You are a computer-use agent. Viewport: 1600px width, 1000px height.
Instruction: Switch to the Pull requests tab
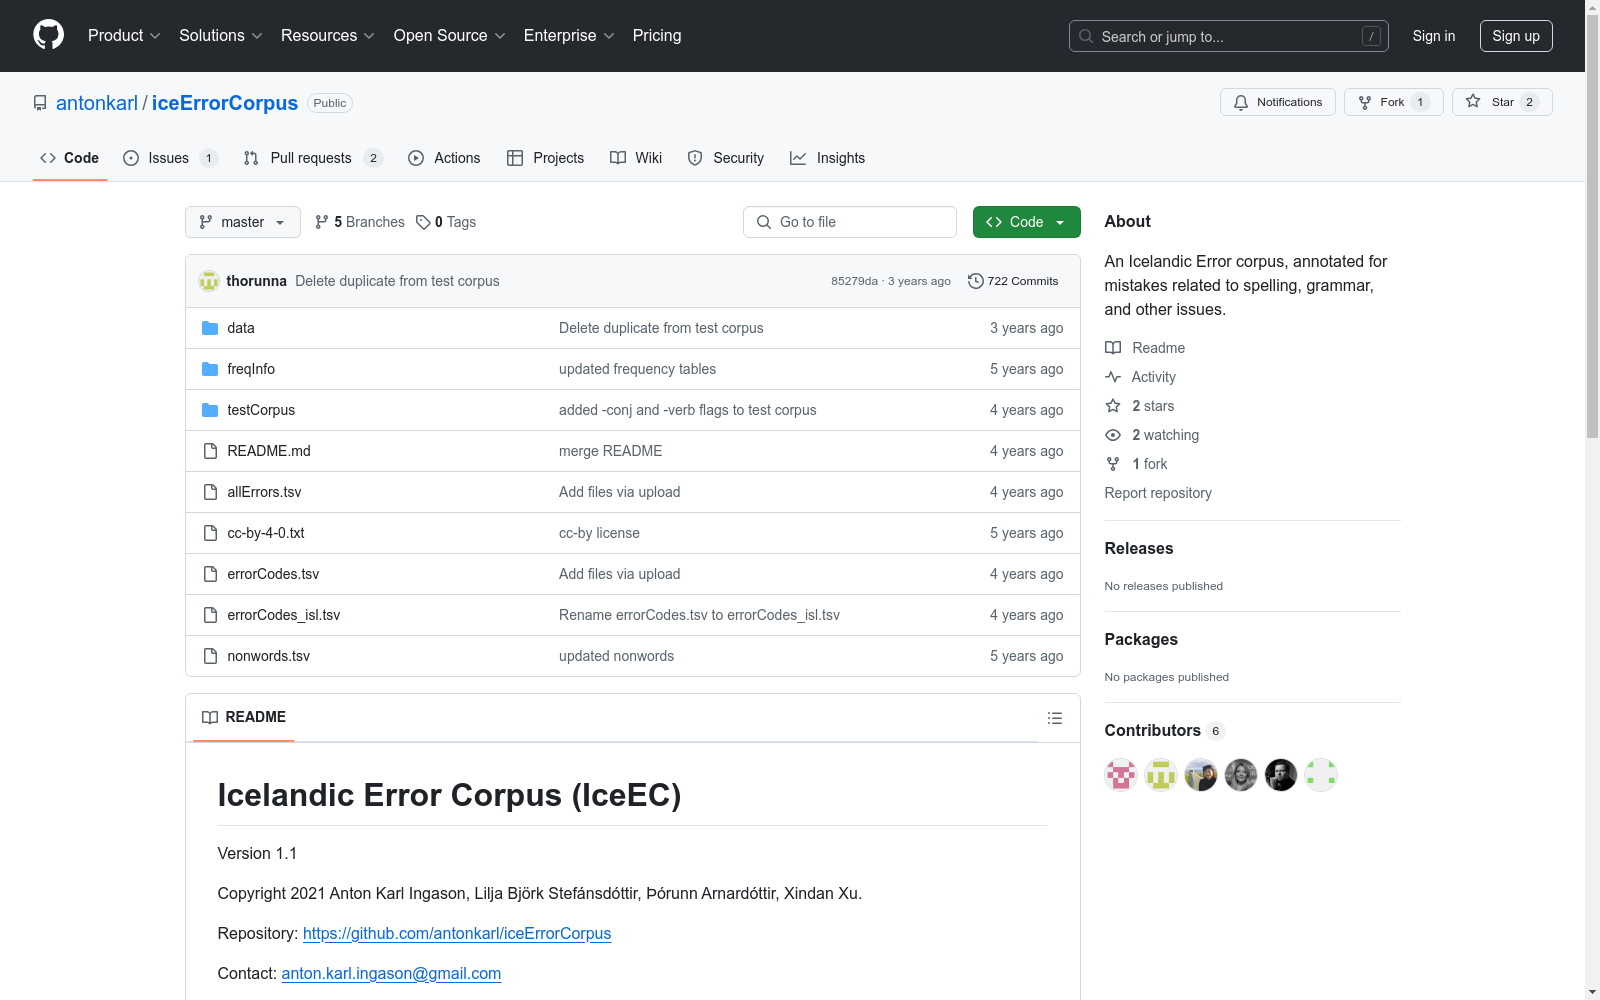(313, 158)
